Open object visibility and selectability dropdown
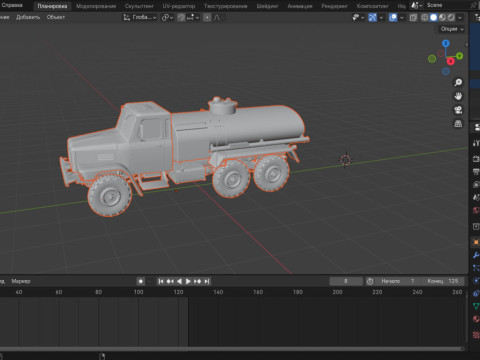480x360 pixels. pos(358,17)
